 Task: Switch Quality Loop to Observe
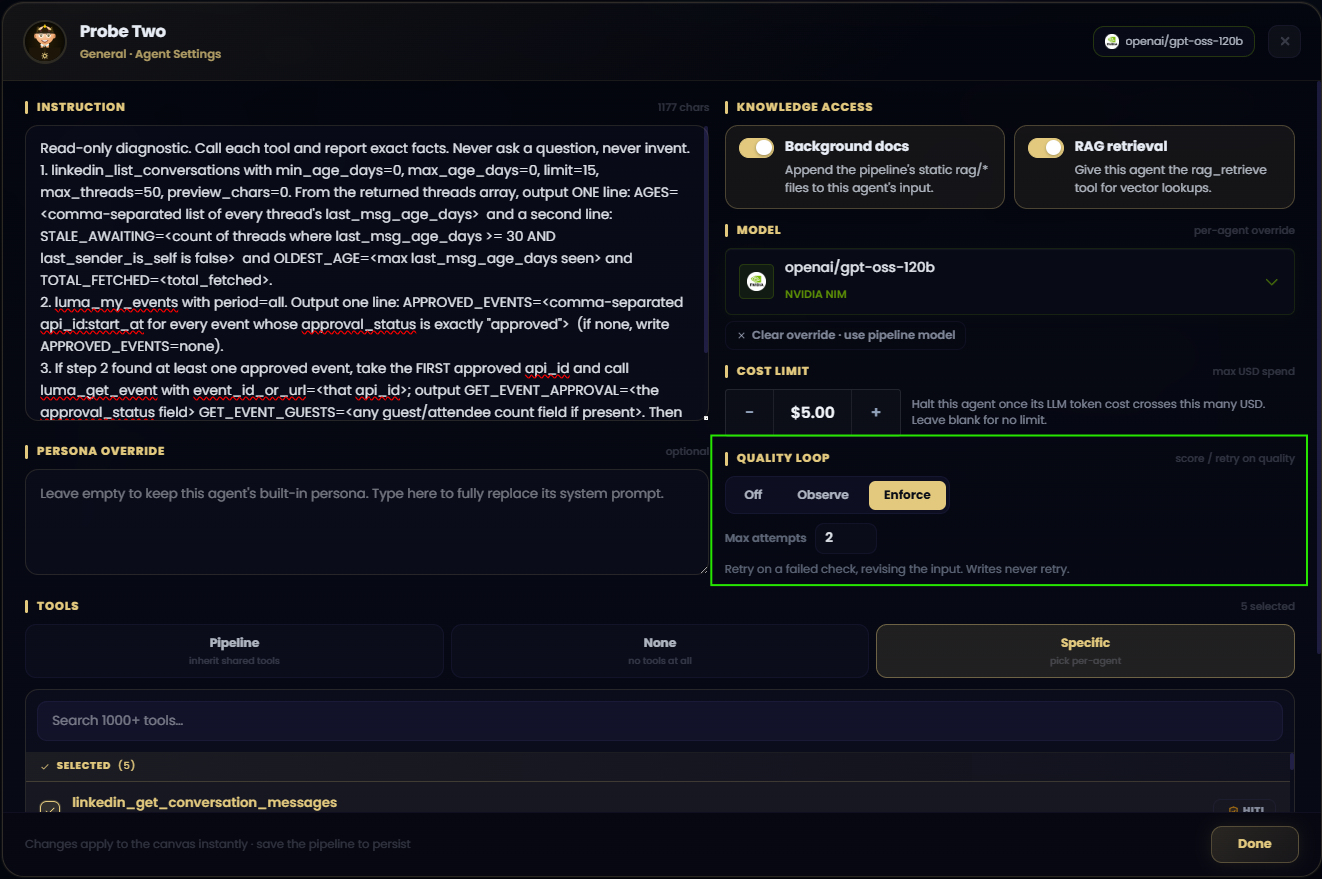(x=823, y=495)
